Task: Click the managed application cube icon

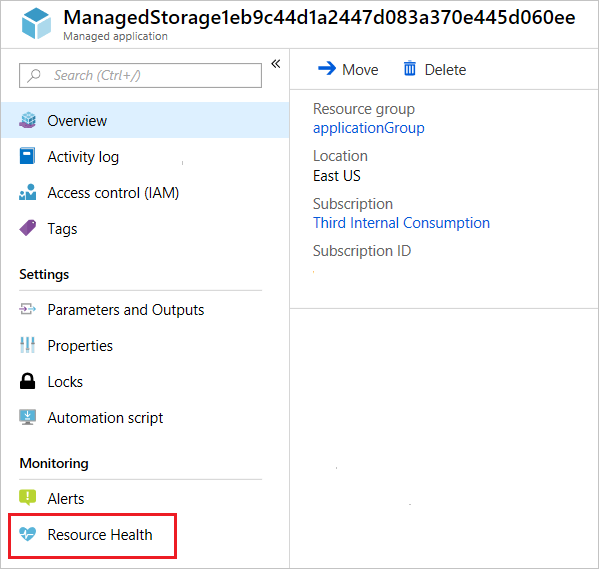Action: tap(36, 24)
